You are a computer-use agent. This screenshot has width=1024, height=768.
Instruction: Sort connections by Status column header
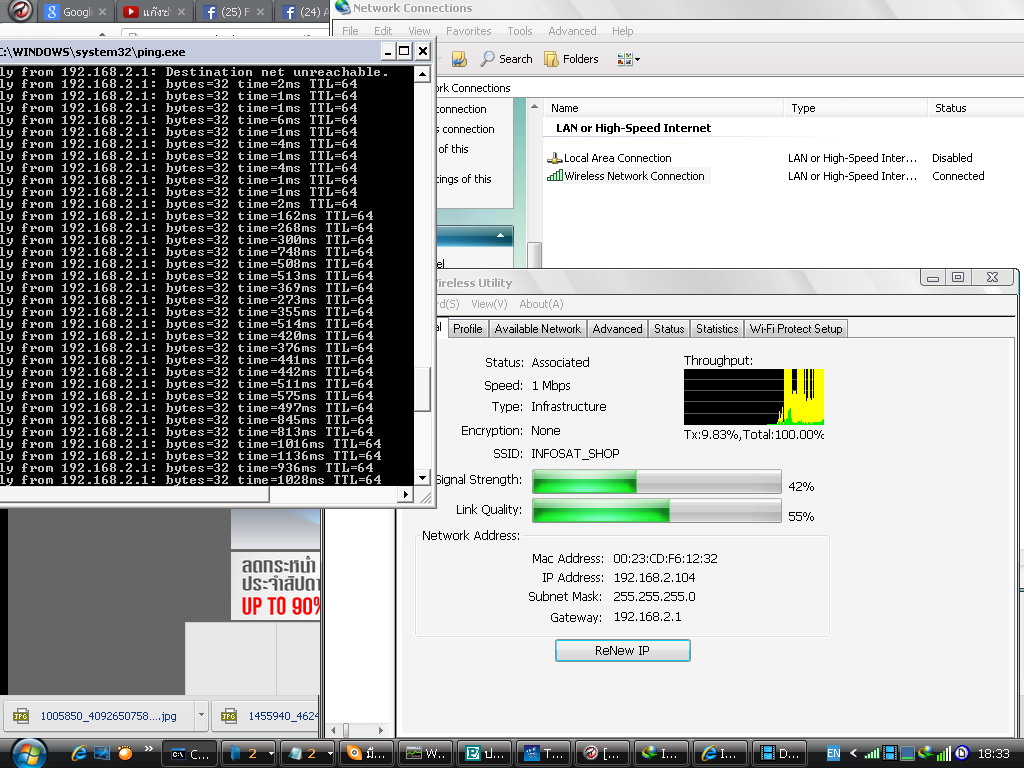[975, 108]
